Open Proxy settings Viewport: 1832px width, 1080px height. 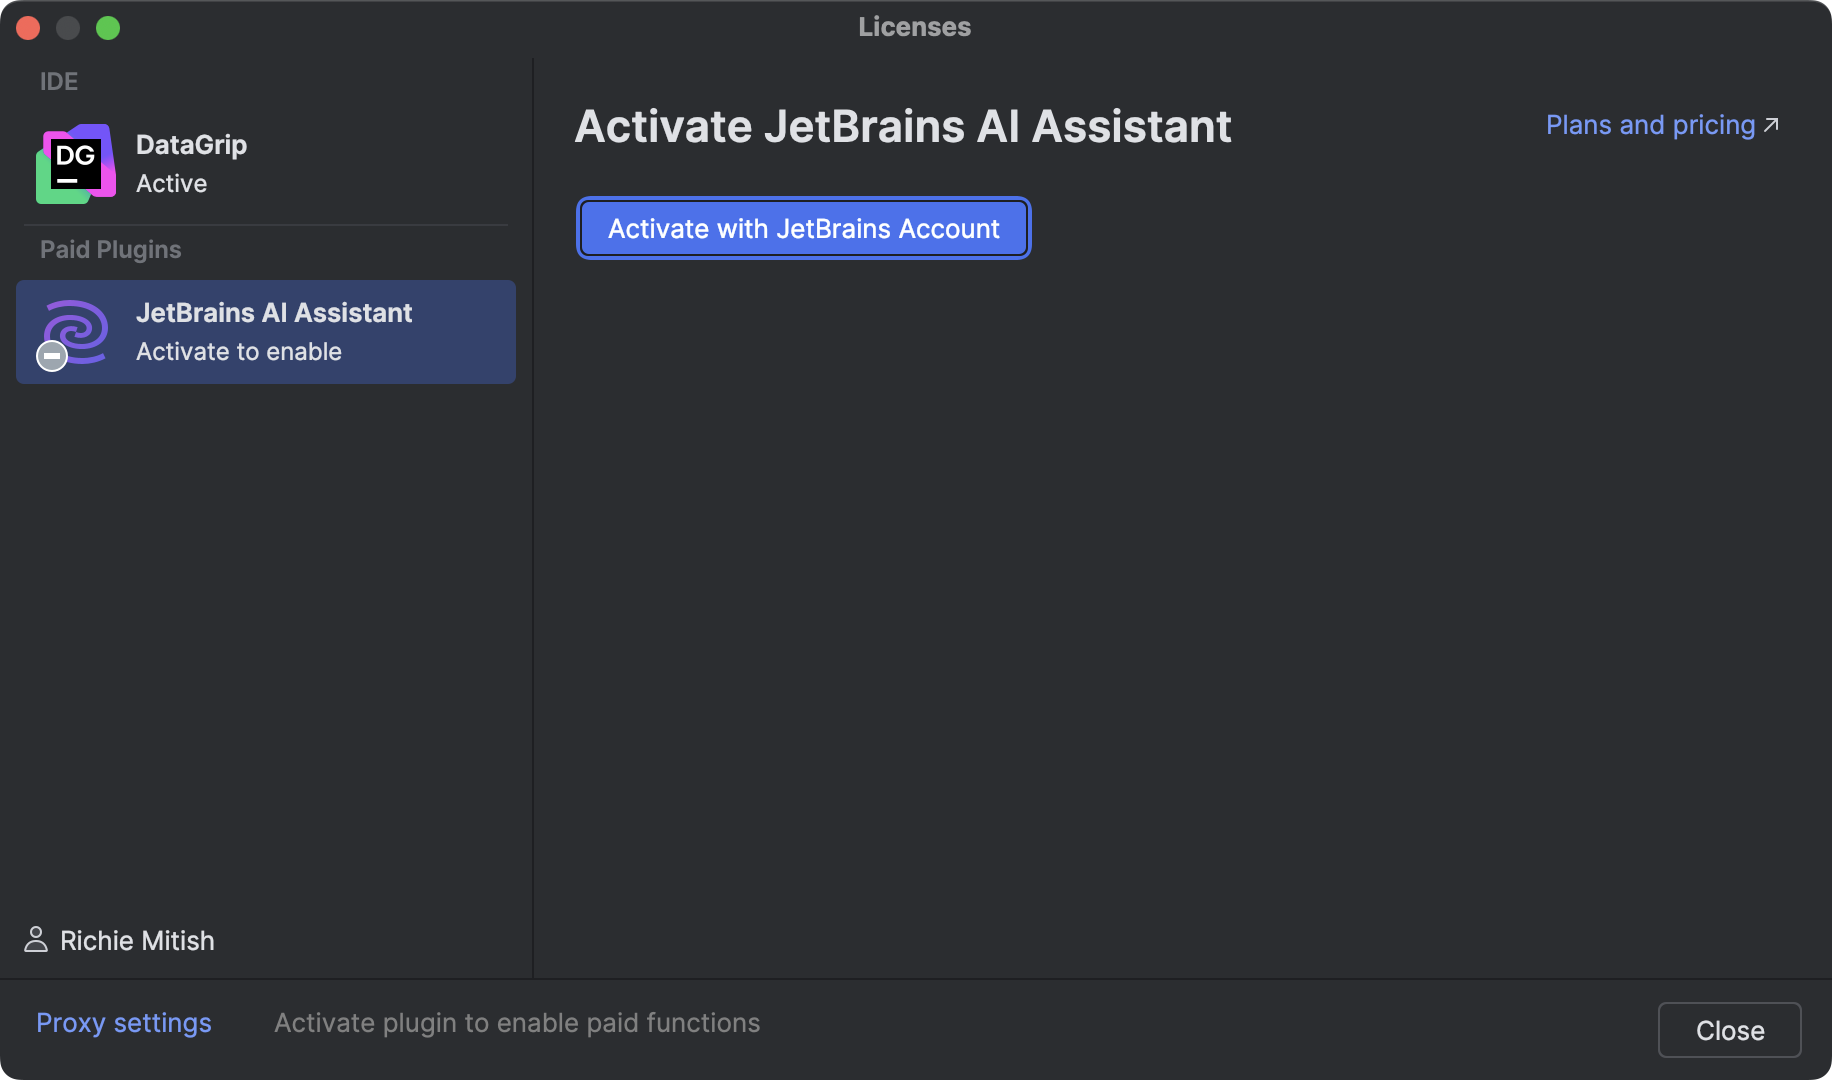pyautogui.click(x=123, y=1022)
